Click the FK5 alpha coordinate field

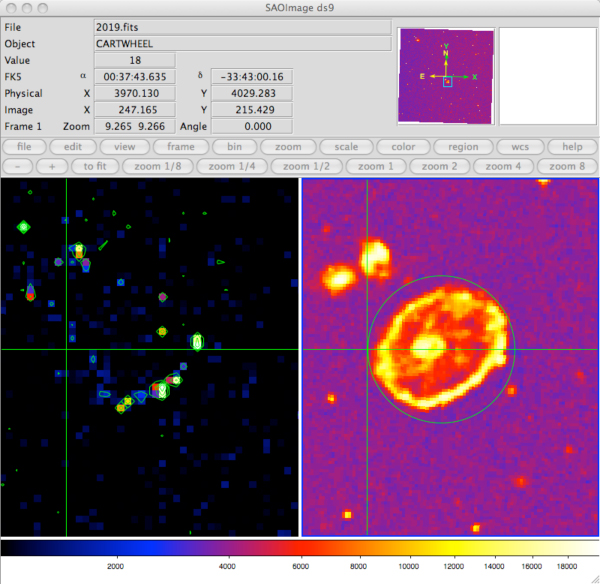click(x=135, y=77)
